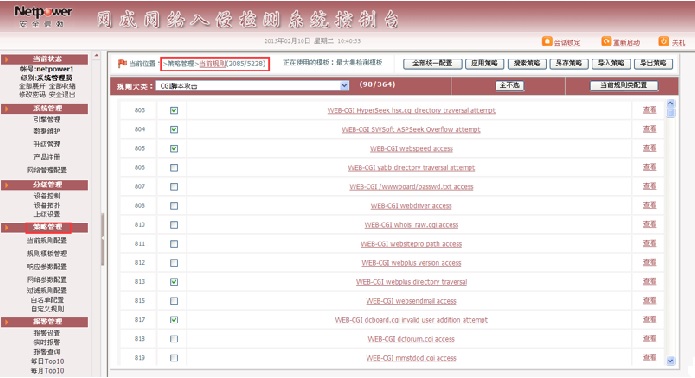The width and height of the screenshot is (695, 378).
Task: Open 引擎管理 in the sidebar
Action: [x=47, y=120]
